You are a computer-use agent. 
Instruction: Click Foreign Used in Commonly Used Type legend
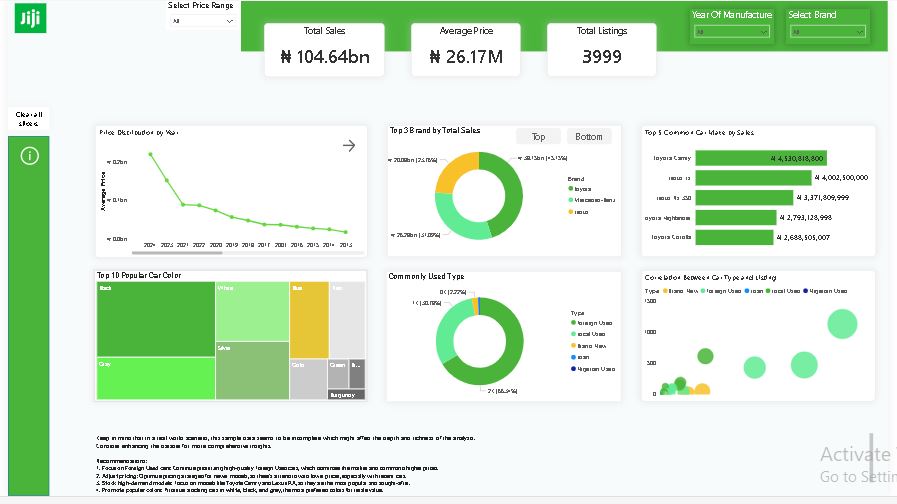[x=592, y=323]
